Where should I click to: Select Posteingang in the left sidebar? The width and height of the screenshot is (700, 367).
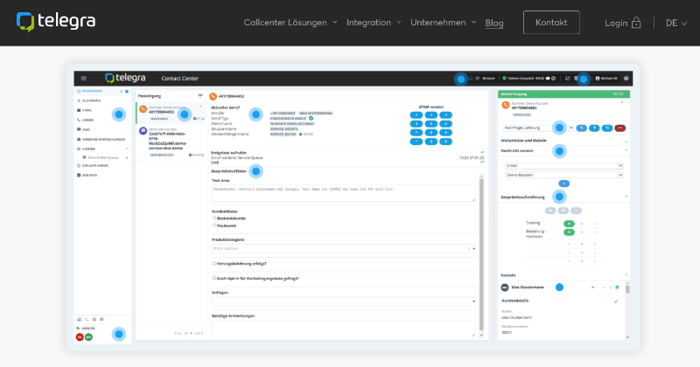(103, 91)
